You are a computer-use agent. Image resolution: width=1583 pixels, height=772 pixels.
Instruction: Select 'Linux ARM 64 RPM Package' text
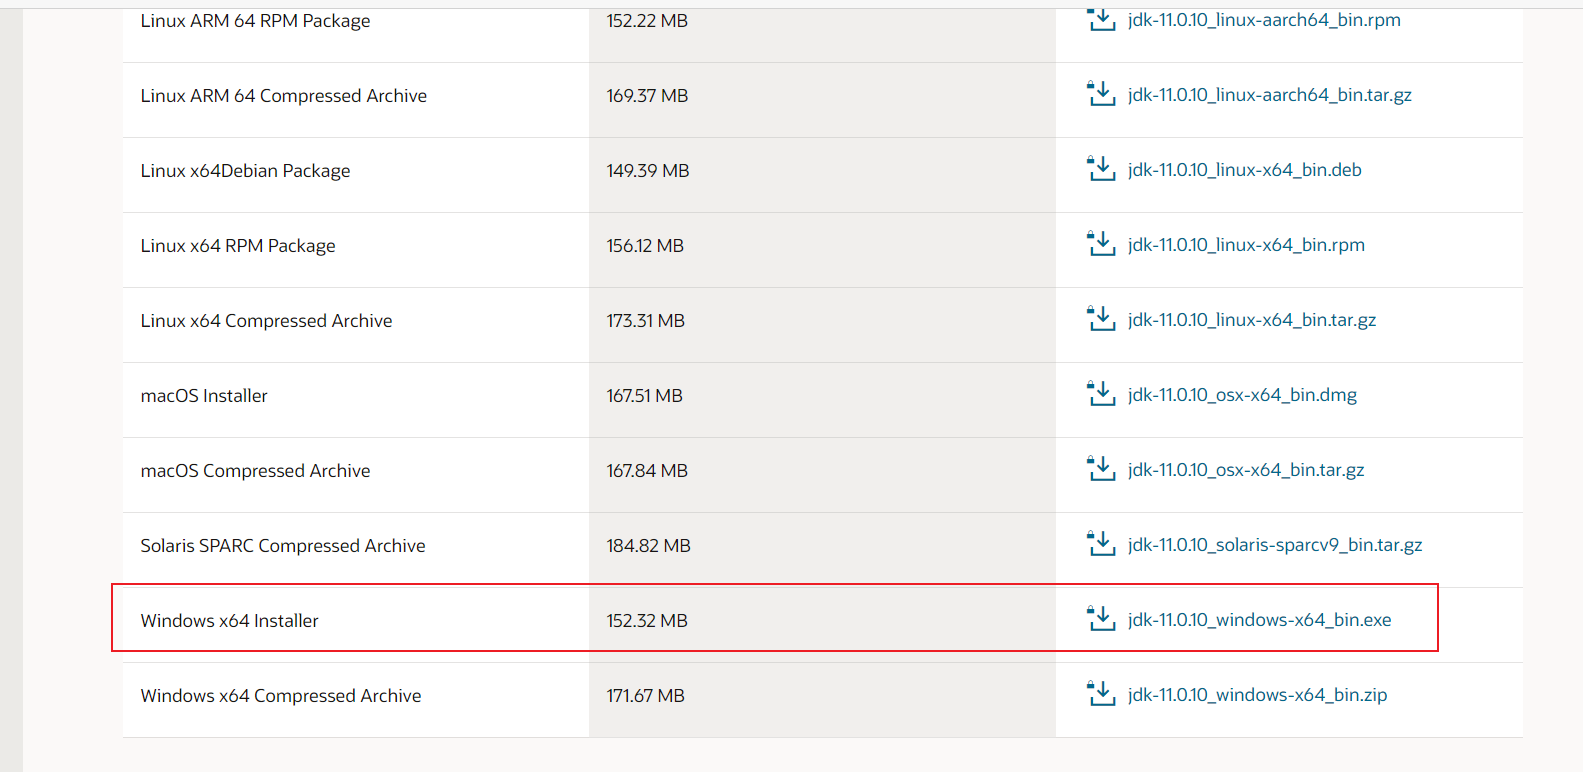tap(255, 21)
